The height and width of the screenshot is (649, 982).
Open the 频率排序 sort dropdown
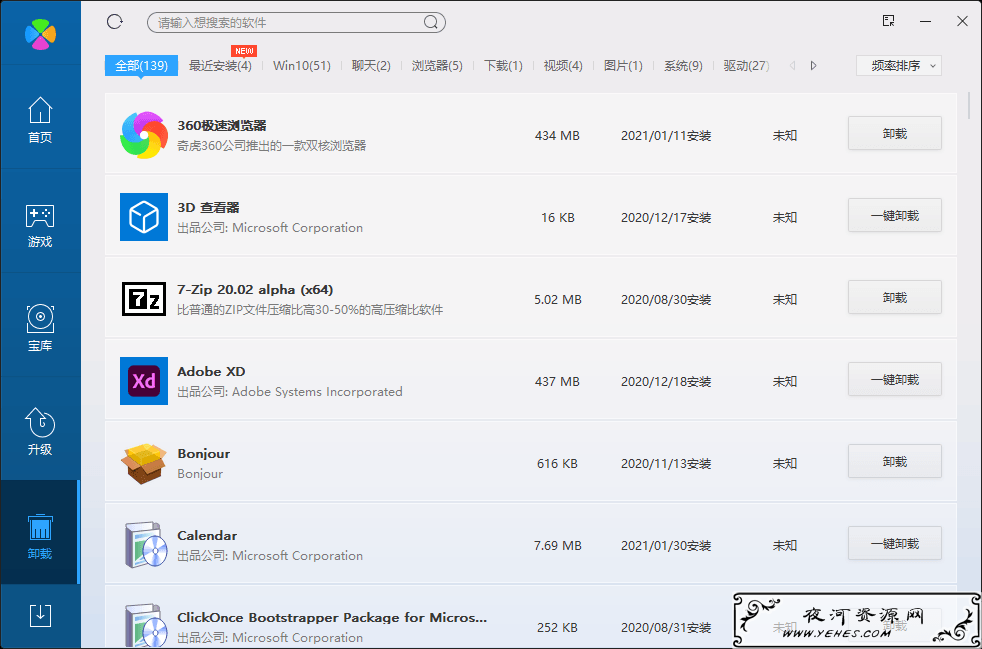899,66
